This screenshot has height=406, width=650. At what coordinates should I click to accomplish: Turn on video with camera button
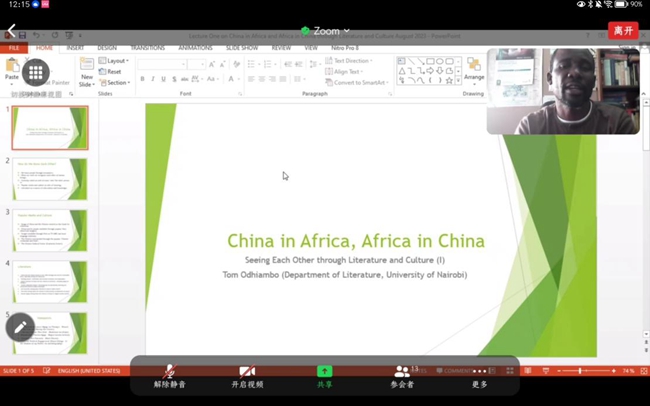click(x=247, y=374)
